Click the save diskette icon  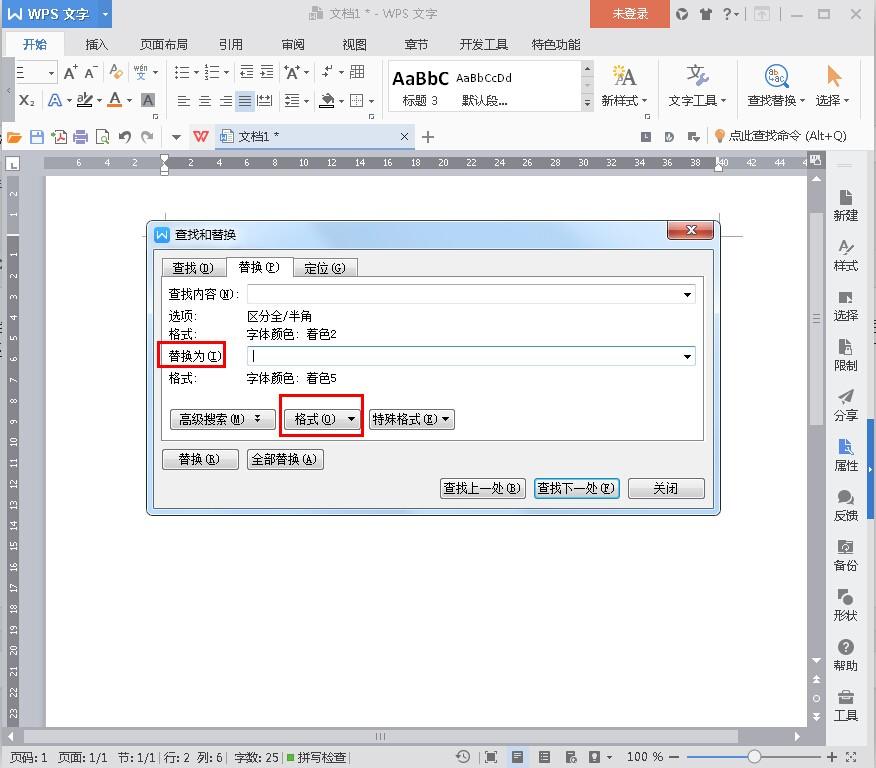[x=37, y=137]
